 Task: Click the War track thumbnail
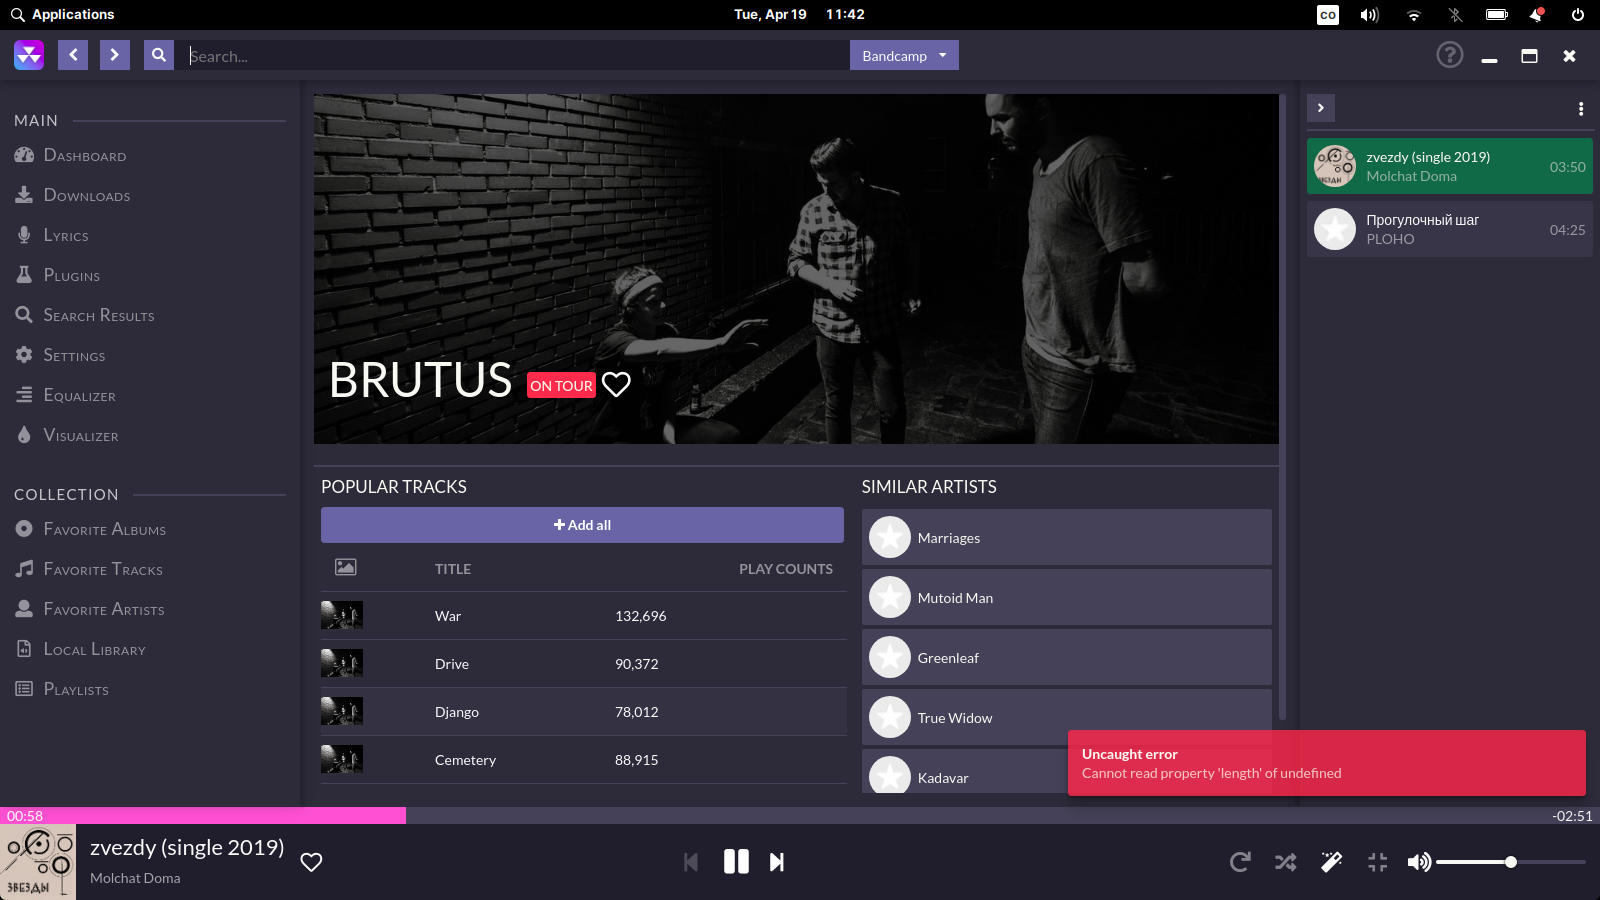[x=342, y=615]
